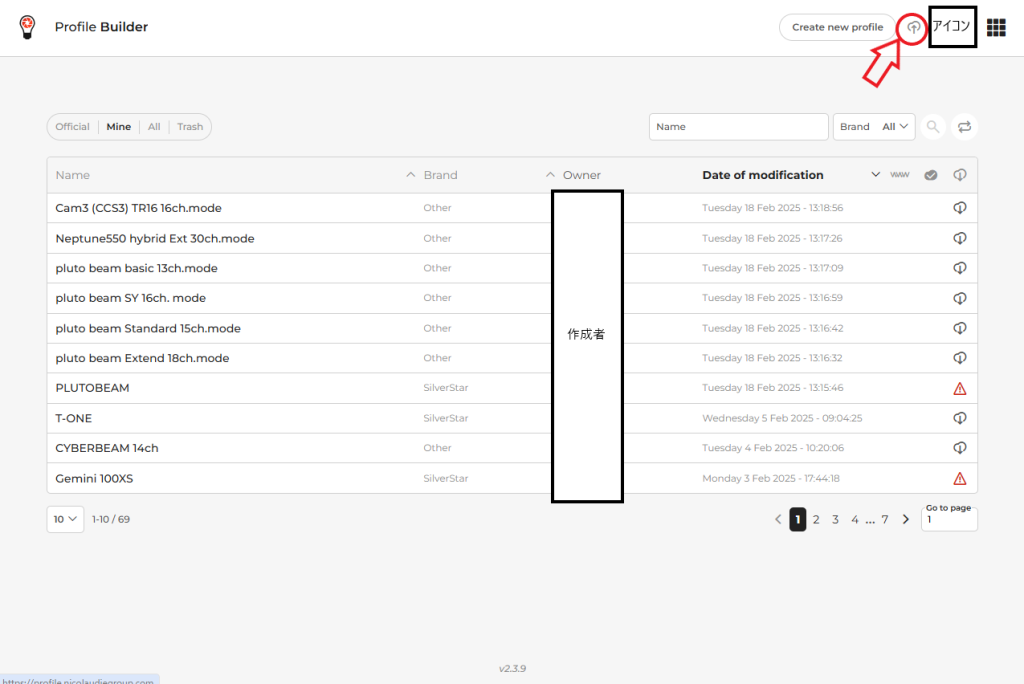Screen dimensions: 1024x684
Task: Click warning triangle on Gemini 100XS row
Action: click(x=959, y=478)
